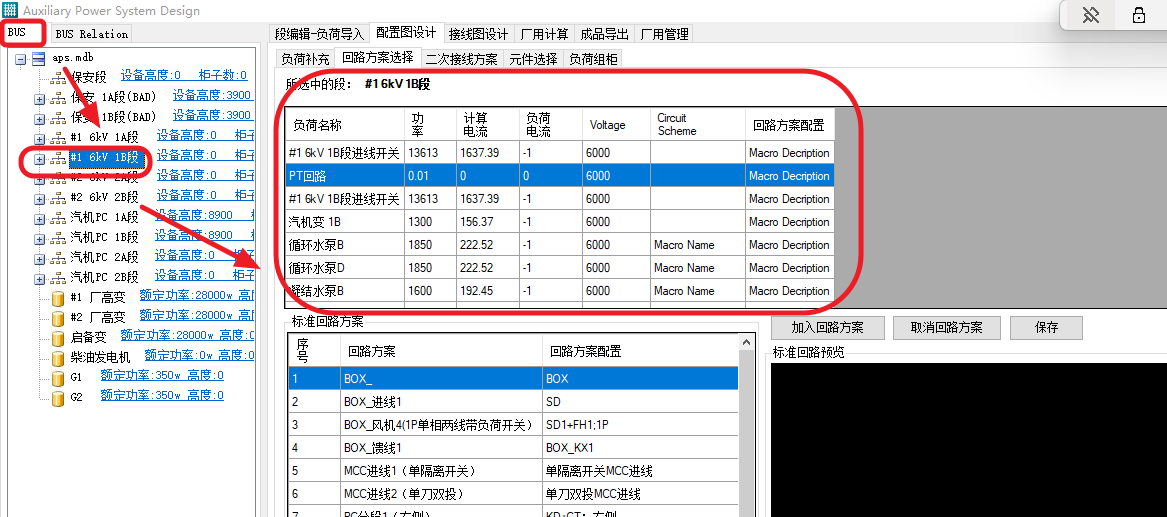Click the 负荷名称 column header
The height and width of the screenshot is (517, 1167).
pos(345,125)
